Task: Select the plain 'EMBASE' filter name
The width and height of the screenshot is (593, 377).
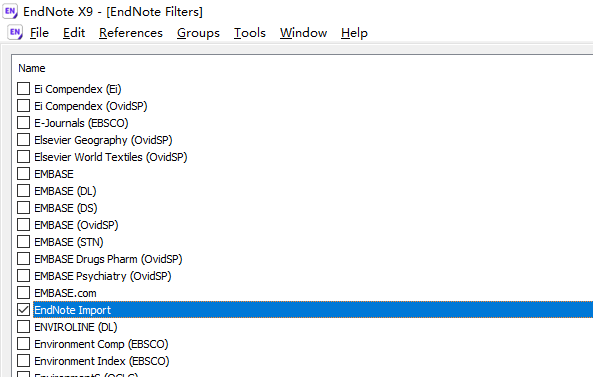Action: tap(54, 174)
